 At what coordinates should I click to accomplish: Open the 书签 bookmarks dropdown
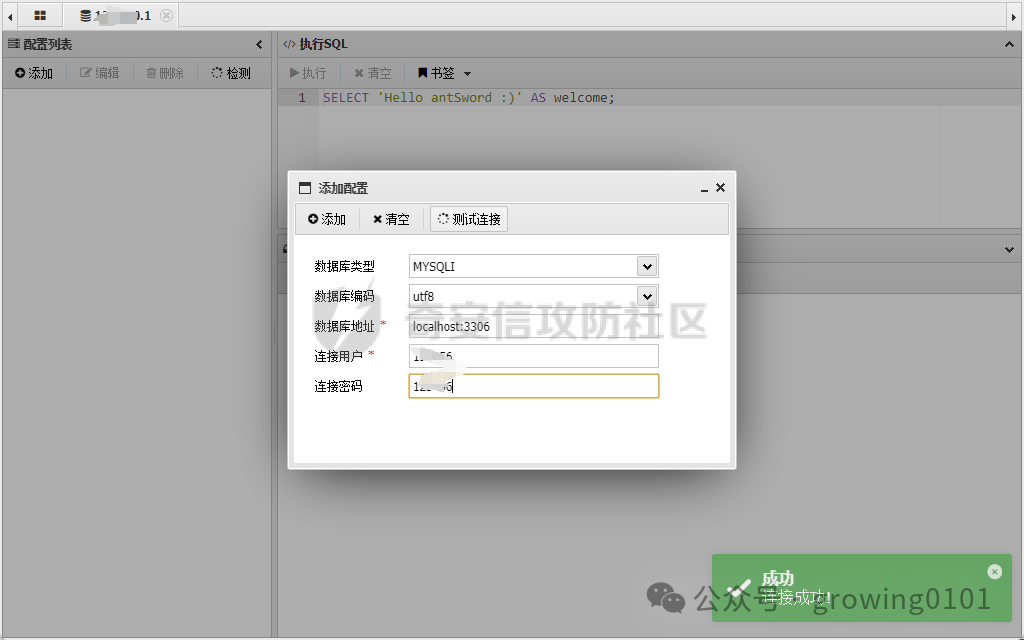[x=444, y=73]
